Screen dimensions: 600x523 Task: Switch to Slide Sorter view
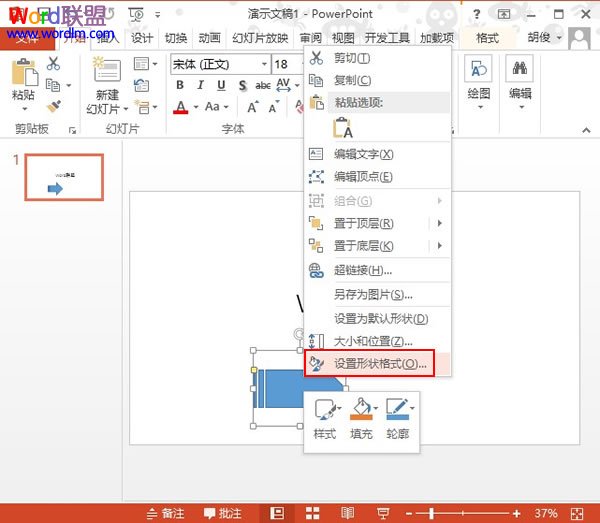pyautogui.click(x=312, y=513)
